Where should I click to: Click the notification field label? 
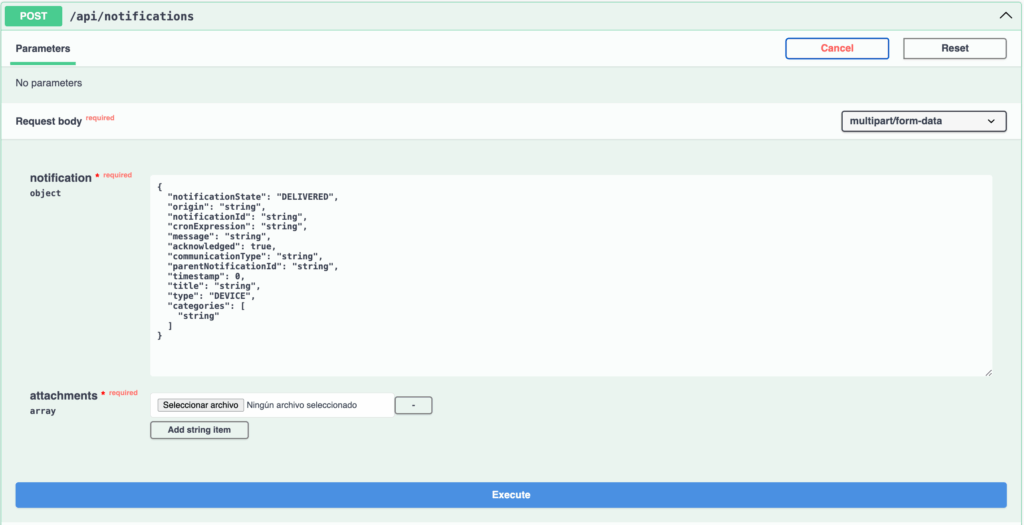click(x=61, y=178)
